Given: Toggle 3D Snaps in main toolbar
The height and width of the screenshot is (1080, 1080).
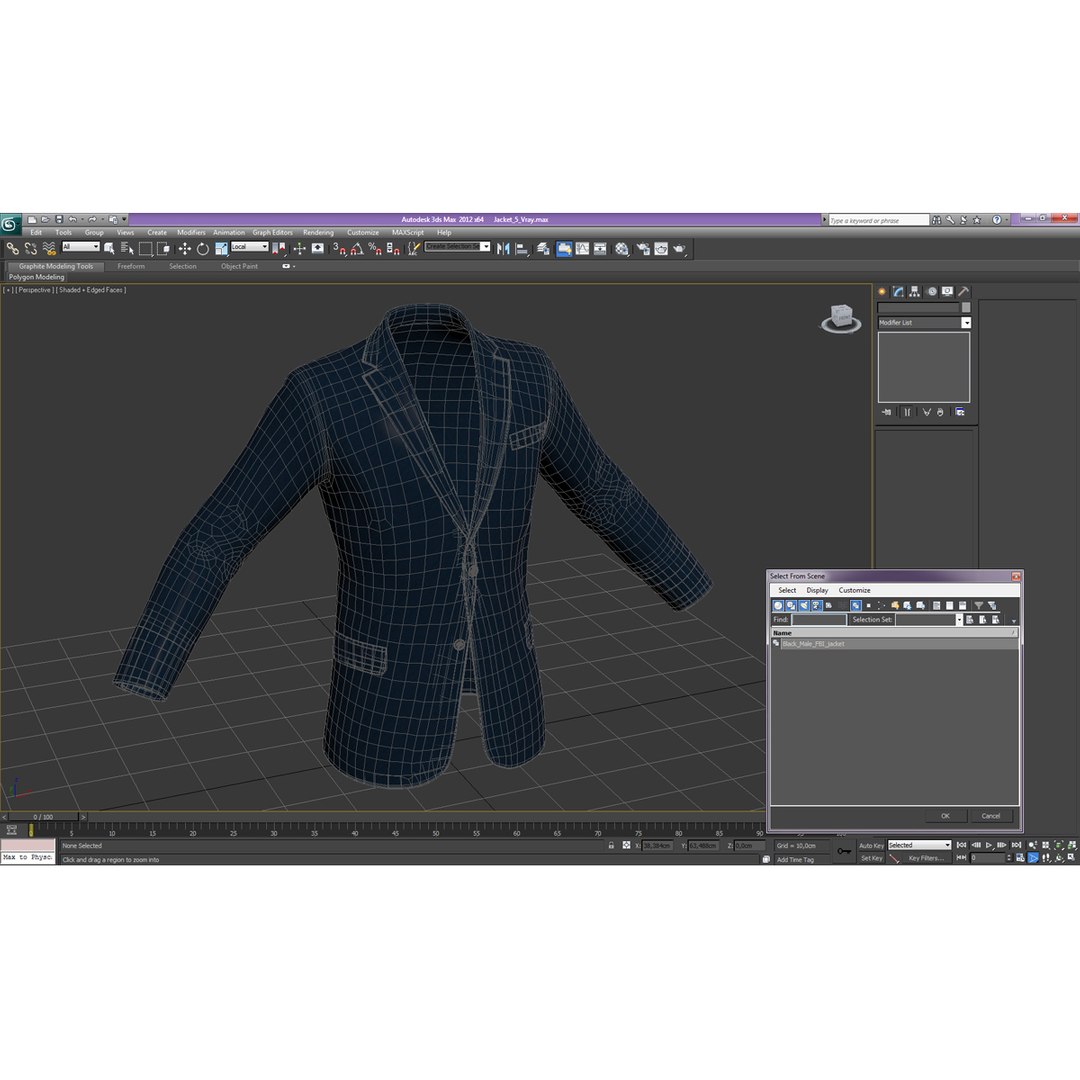Looking at the screenshot, I should pyautogui.click(x=339, y=249).
